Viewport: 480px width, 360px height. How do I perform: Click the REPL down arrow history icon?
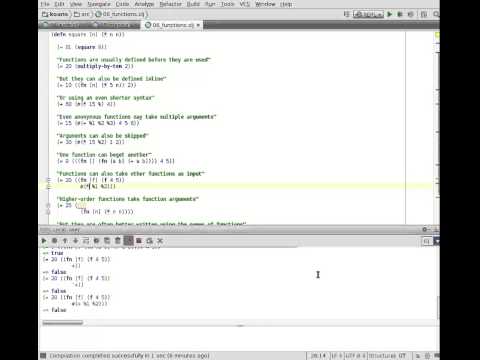click(76, 241)
